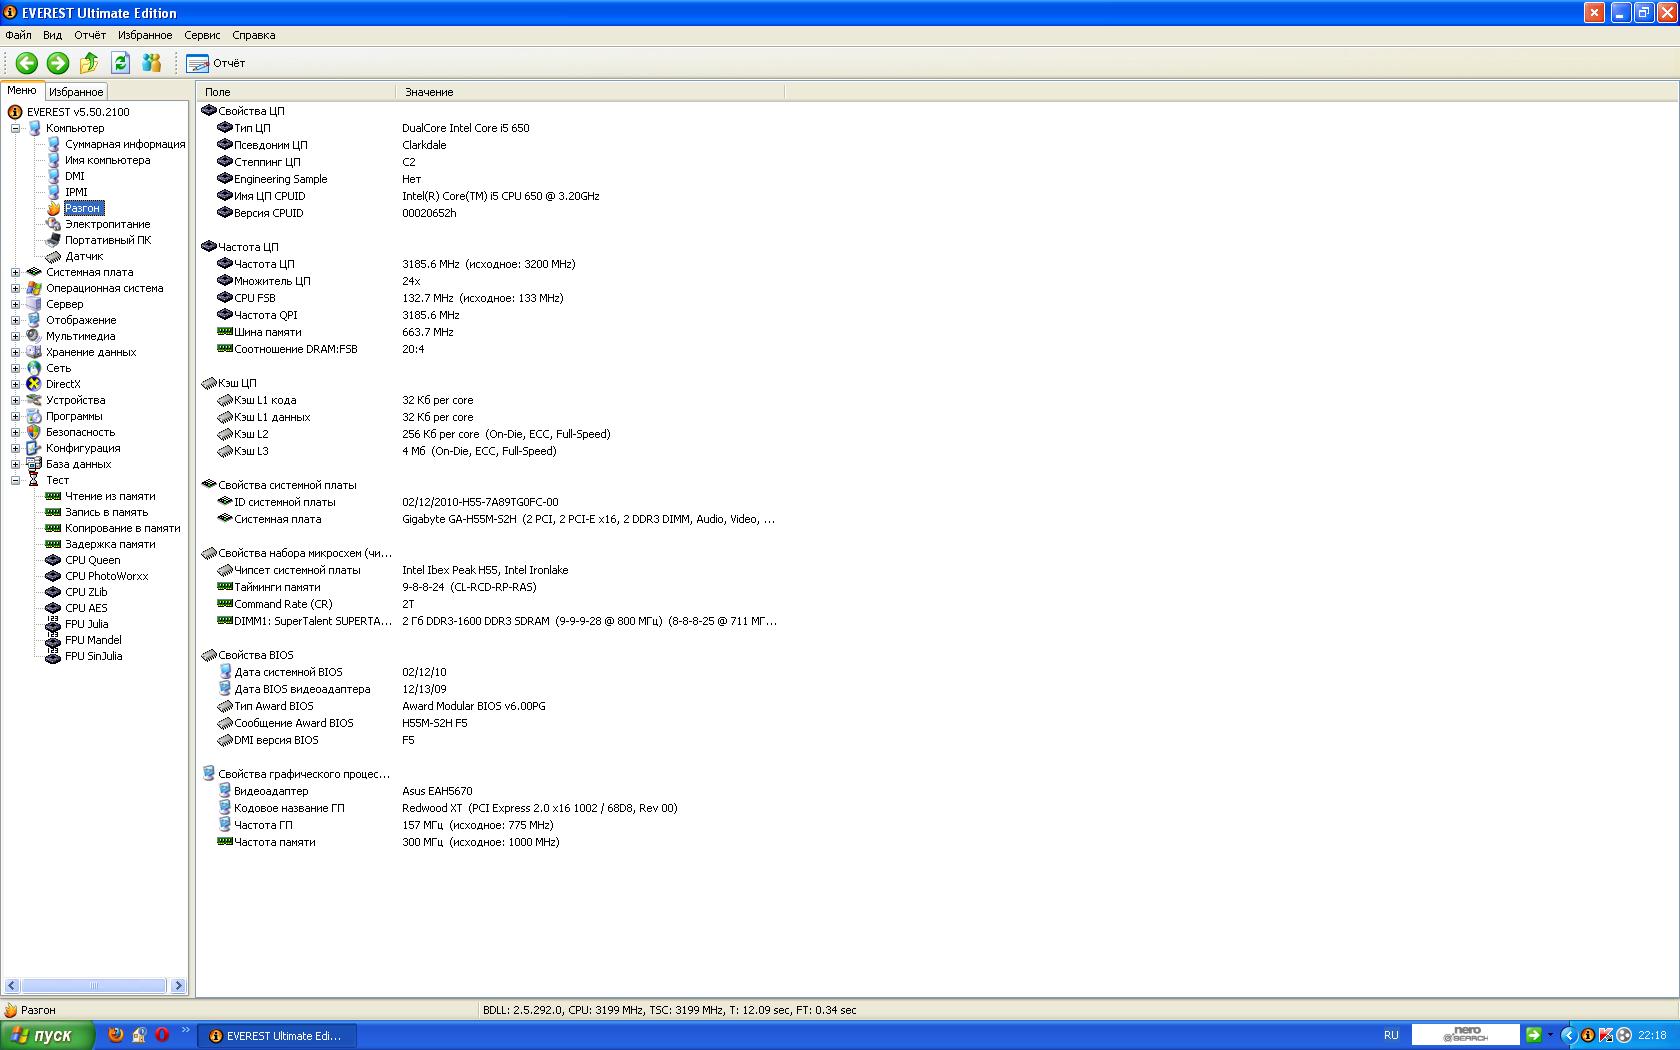Open the Отчёт menu in the menu bar
The image size is (1680, 1050).
[90, 35]
